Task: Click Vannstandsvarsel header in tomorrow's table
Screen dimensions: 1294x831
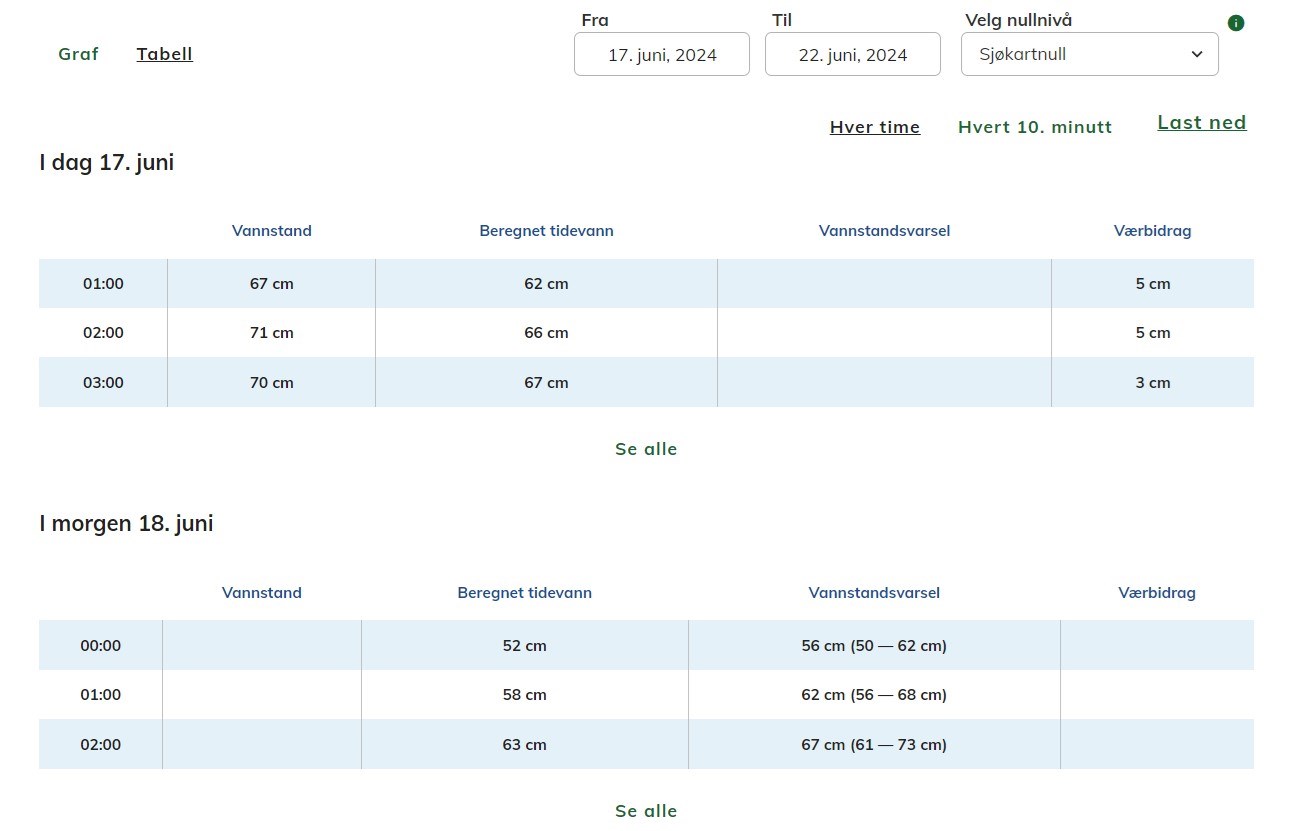Action: pos(874,593)
